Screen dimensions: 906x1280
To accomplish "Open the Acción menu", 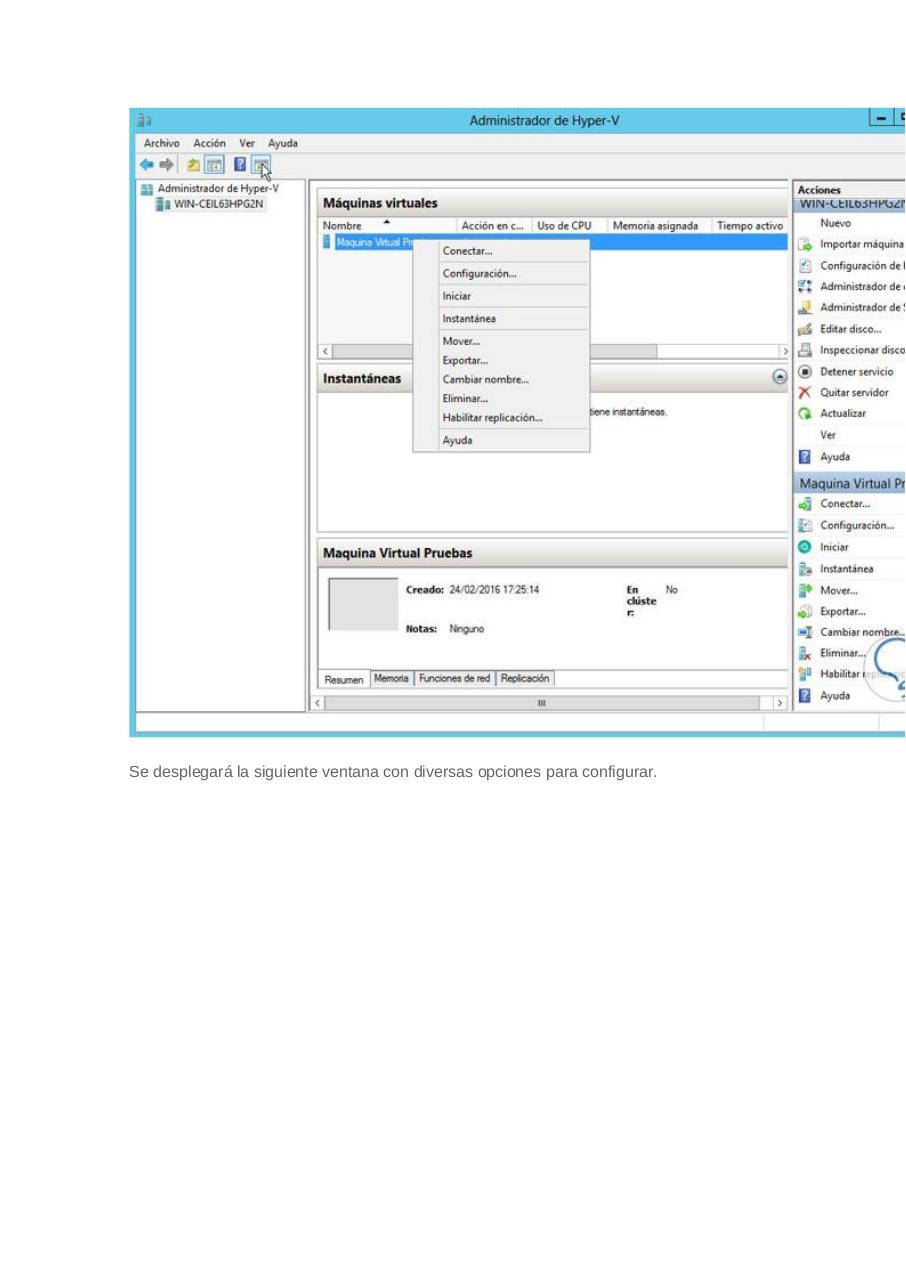I will (209, 143).
